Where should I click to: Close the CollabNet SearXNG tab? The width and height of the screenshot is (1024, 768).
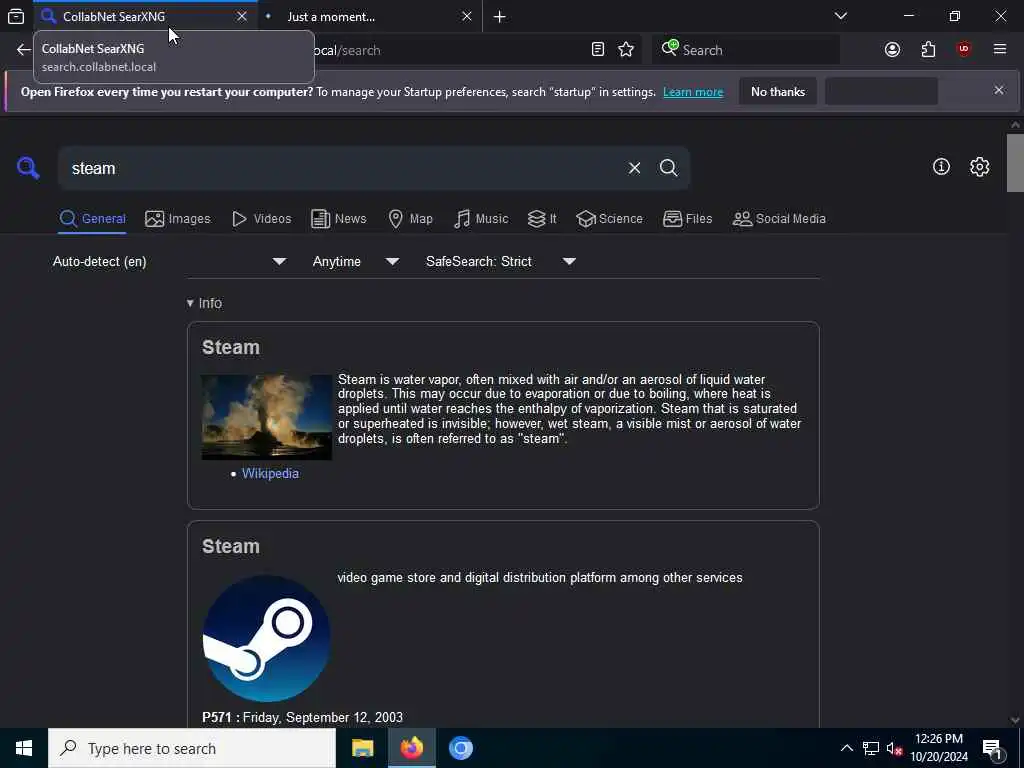pyautogui.click(x=242, y=16)
